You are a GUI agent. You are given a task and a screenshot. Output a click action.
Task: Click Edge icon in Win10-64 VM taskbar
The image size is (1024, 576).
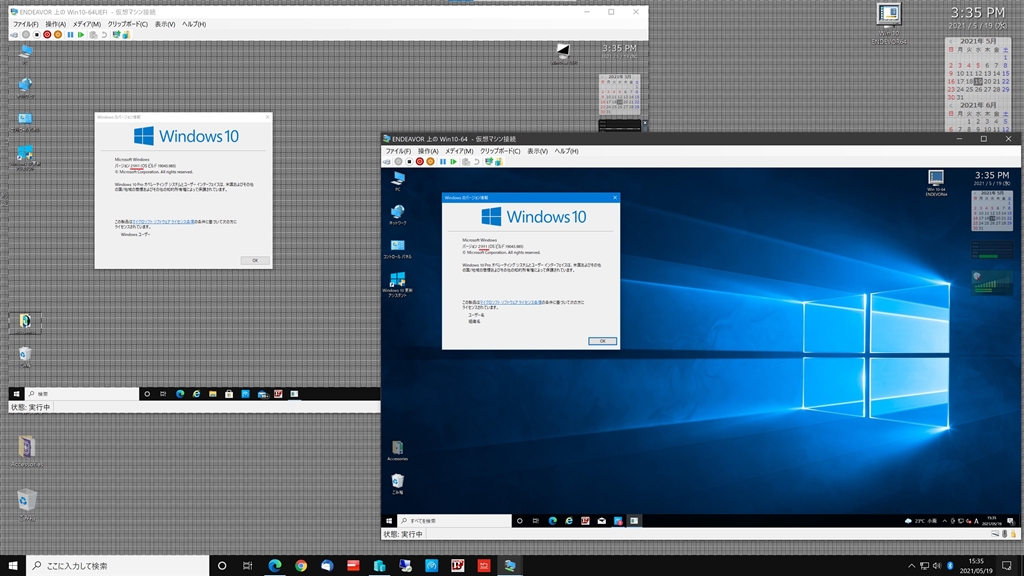[x=552, y=520]
